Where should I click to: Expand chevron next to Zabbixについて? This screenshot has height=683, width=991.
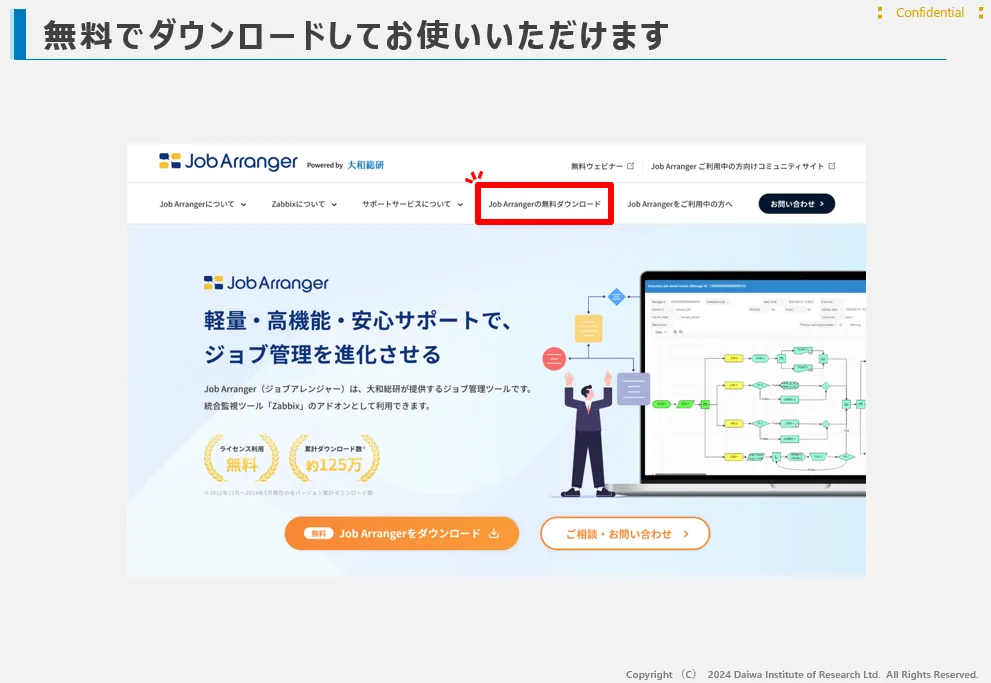pos(334,205)
